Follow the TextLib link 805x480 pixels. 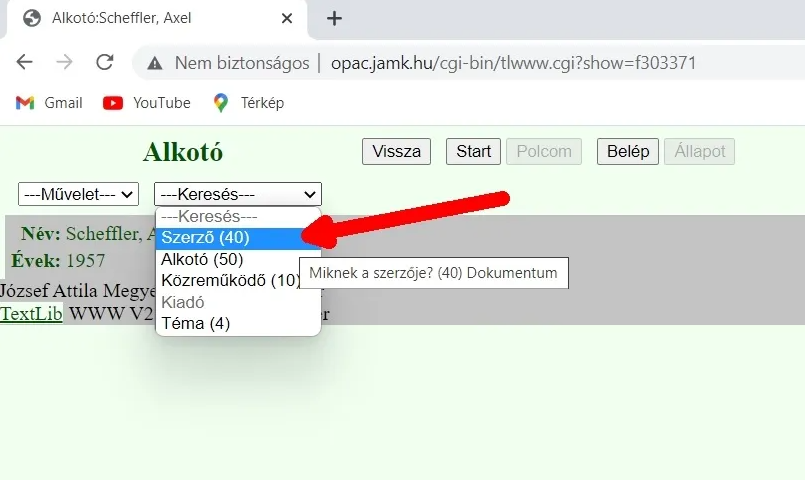(x=31, y=314)
